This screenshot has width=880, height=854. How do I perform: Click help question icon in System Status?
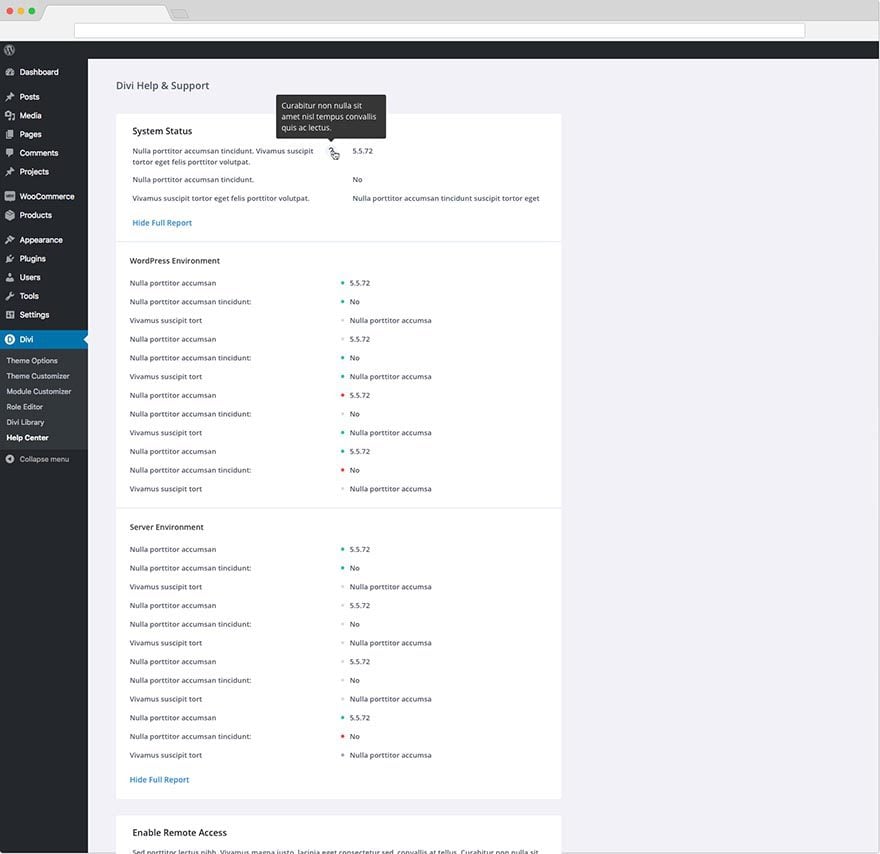pyautogui.click(x=332, y=151)
